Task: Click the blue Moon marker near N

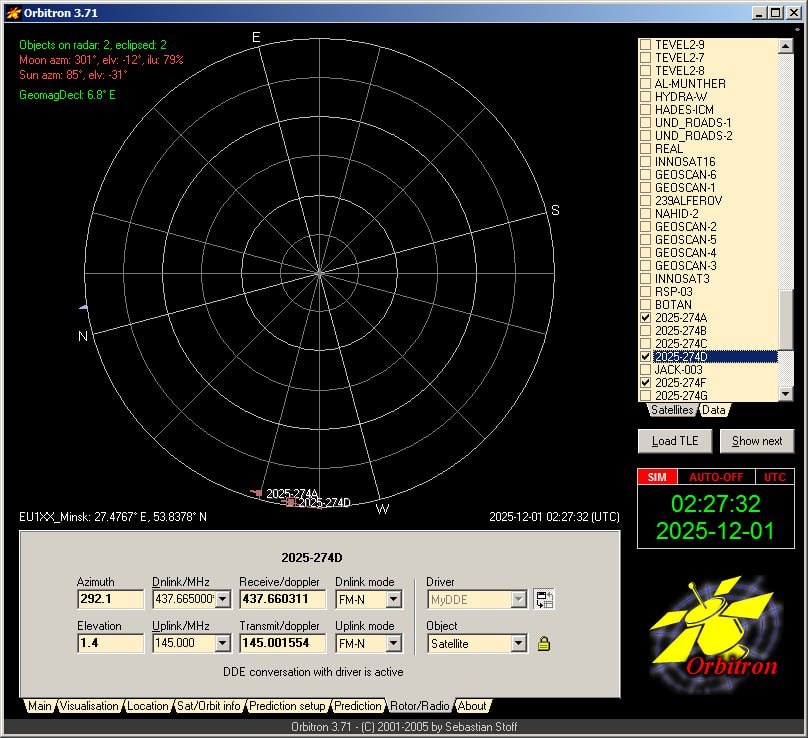Action: (84, 307)
